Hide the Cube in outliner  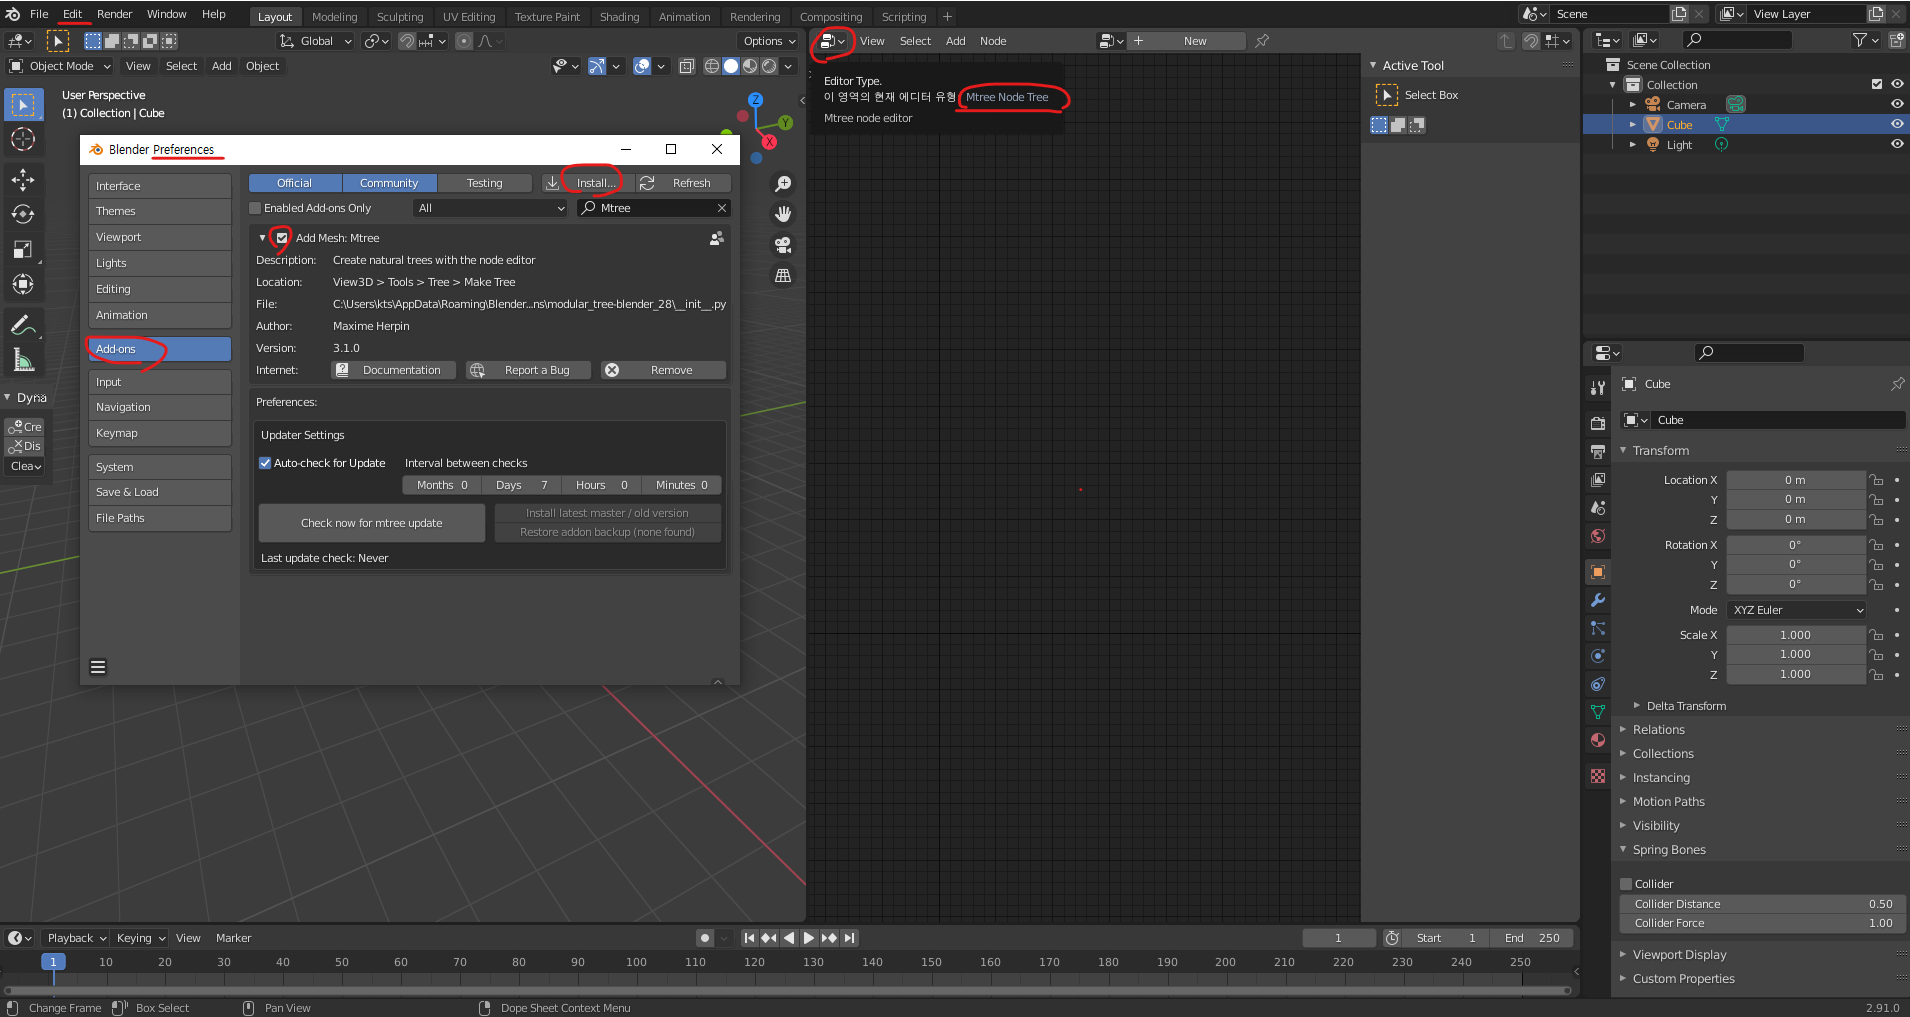pos(1897,124)
